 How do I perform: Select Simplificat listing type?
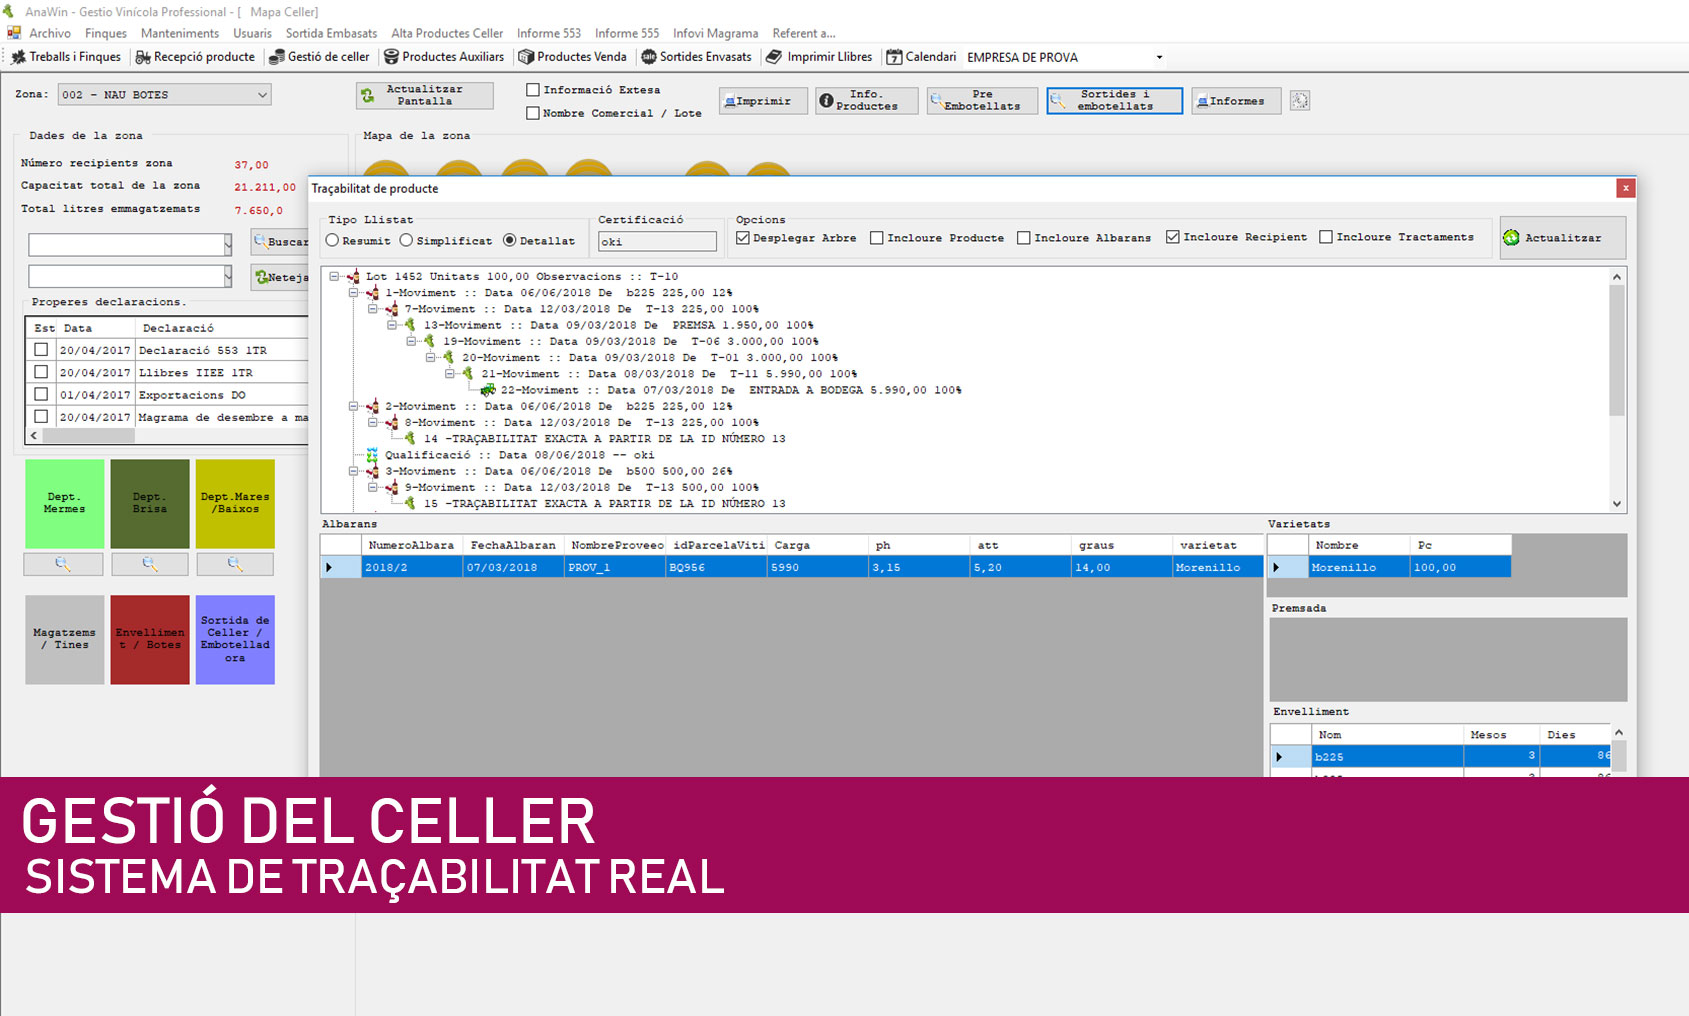click(x=406, y=240)
